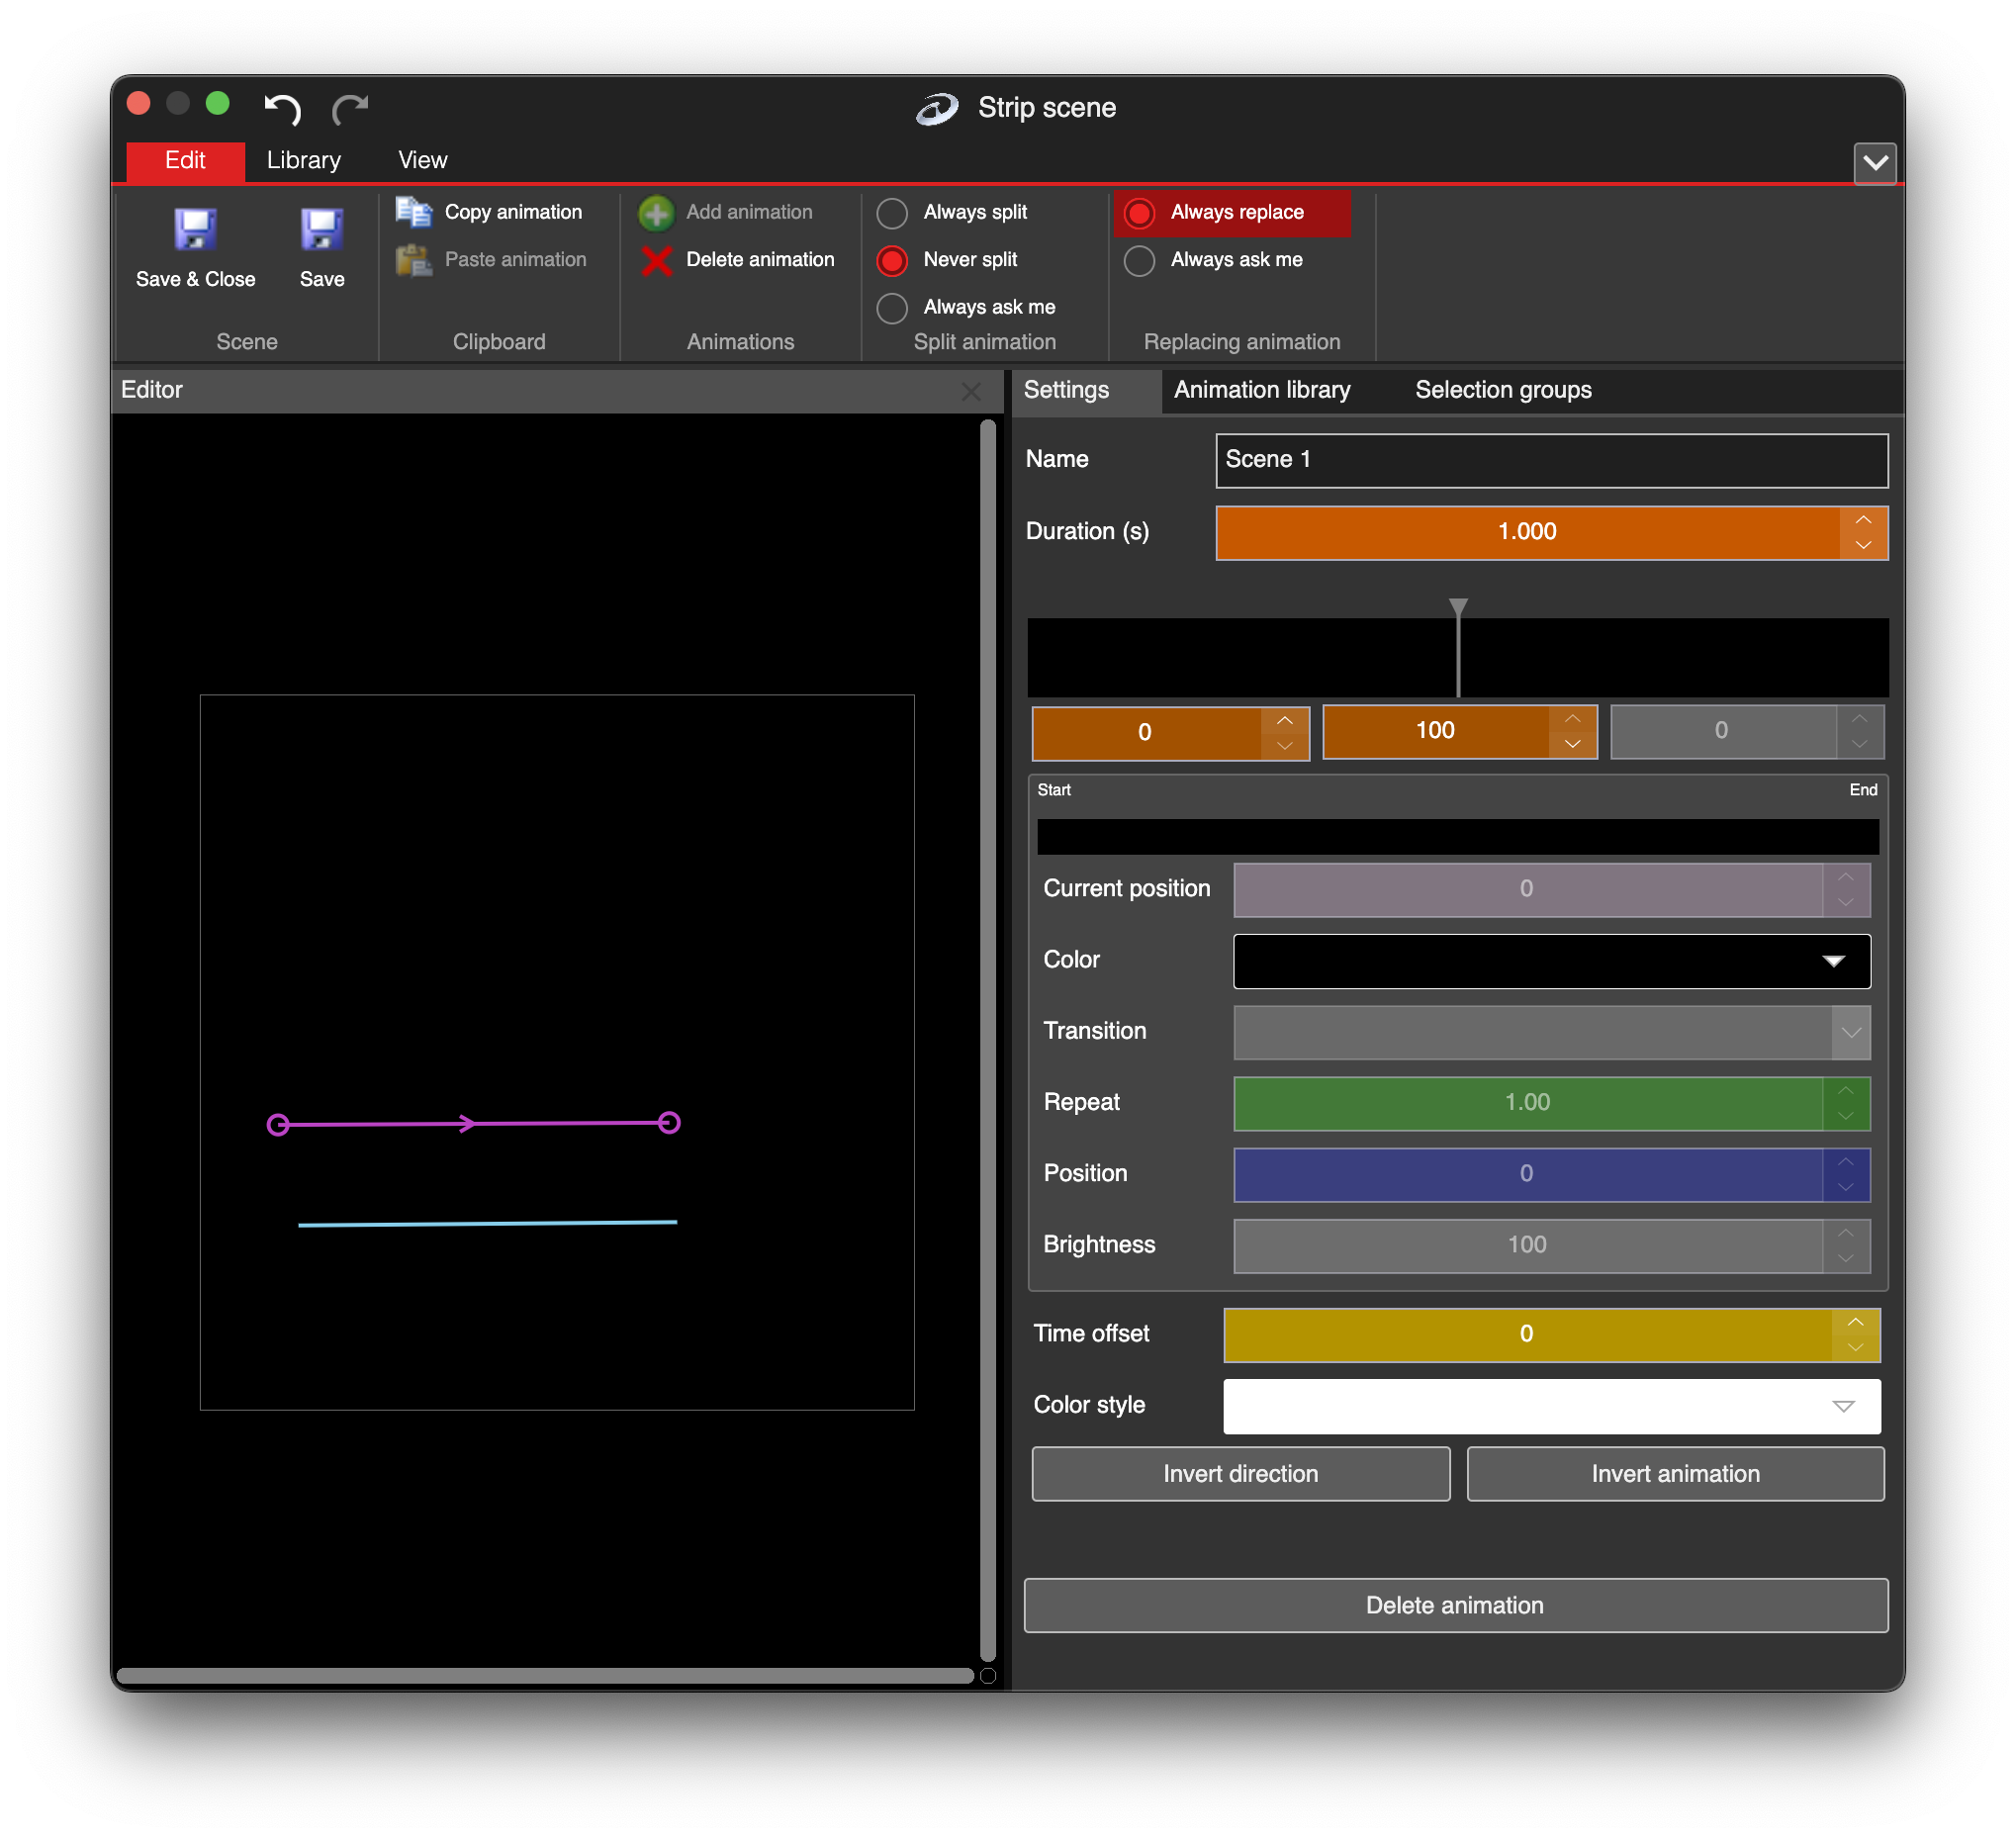Screen dimensions: 2016x1838
Task: Click Copy animation label in ribbon
Action: (x=513, y=212)
